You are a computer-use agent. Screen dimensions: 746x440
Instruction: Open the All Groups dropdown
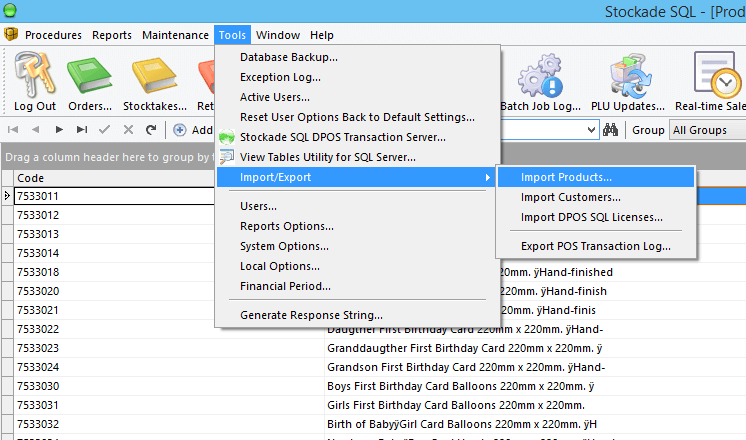709,130
